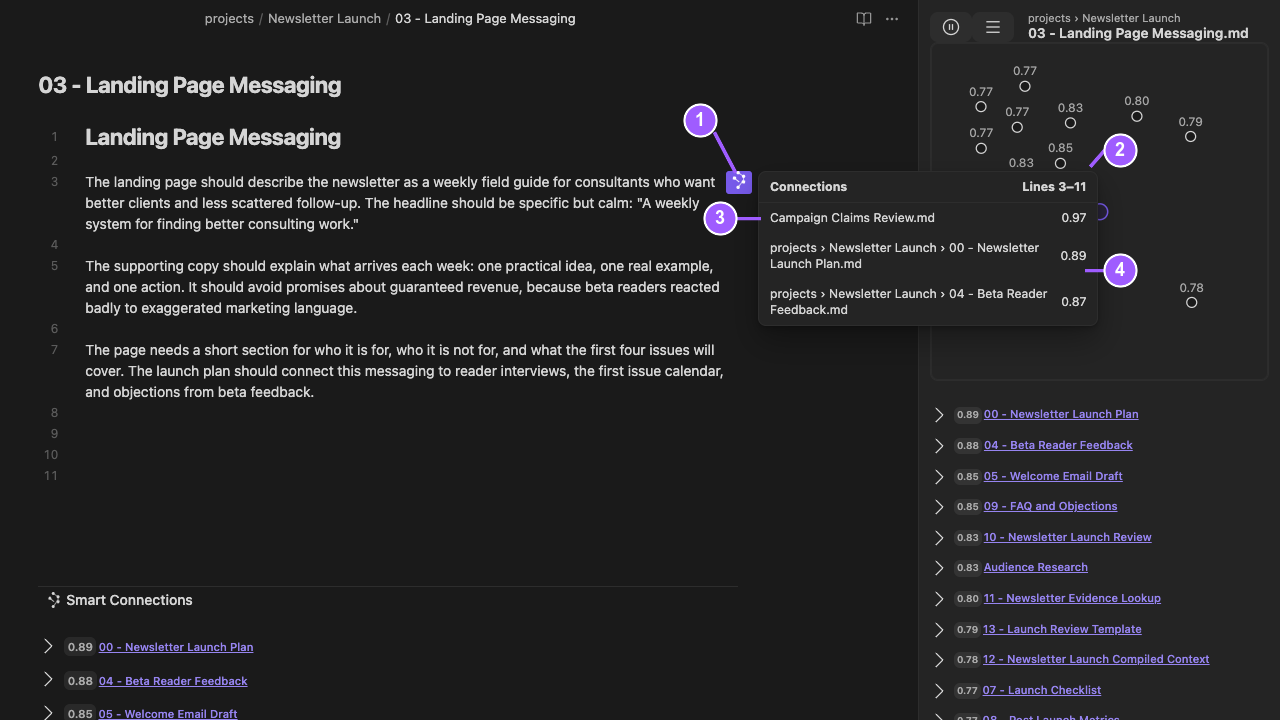The image size is (1280, 720).
Task: Expand the 11 - Newsletter Evidence Lookup result
Action: coord(939,598)
